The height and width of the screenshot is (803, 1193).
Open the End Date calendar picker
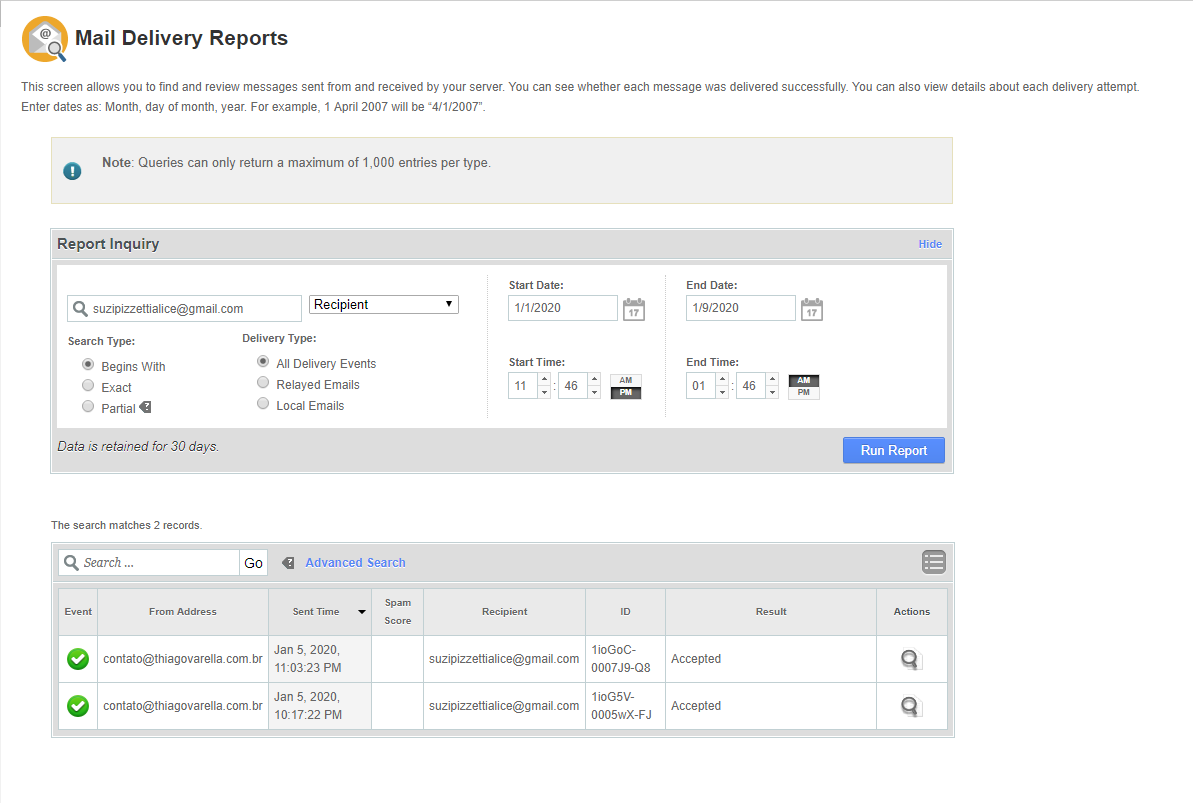[x=811, y=309]
